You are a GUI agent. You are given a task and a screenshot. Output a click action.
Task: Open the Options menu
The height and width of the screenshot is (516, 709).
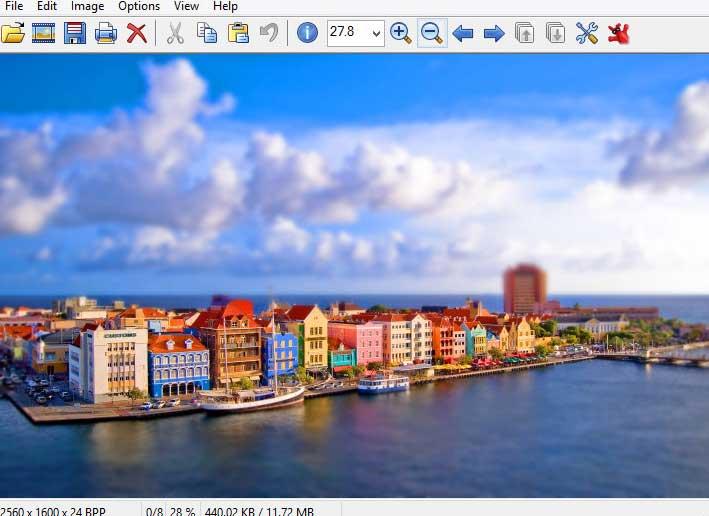click(x=139, y=6)
